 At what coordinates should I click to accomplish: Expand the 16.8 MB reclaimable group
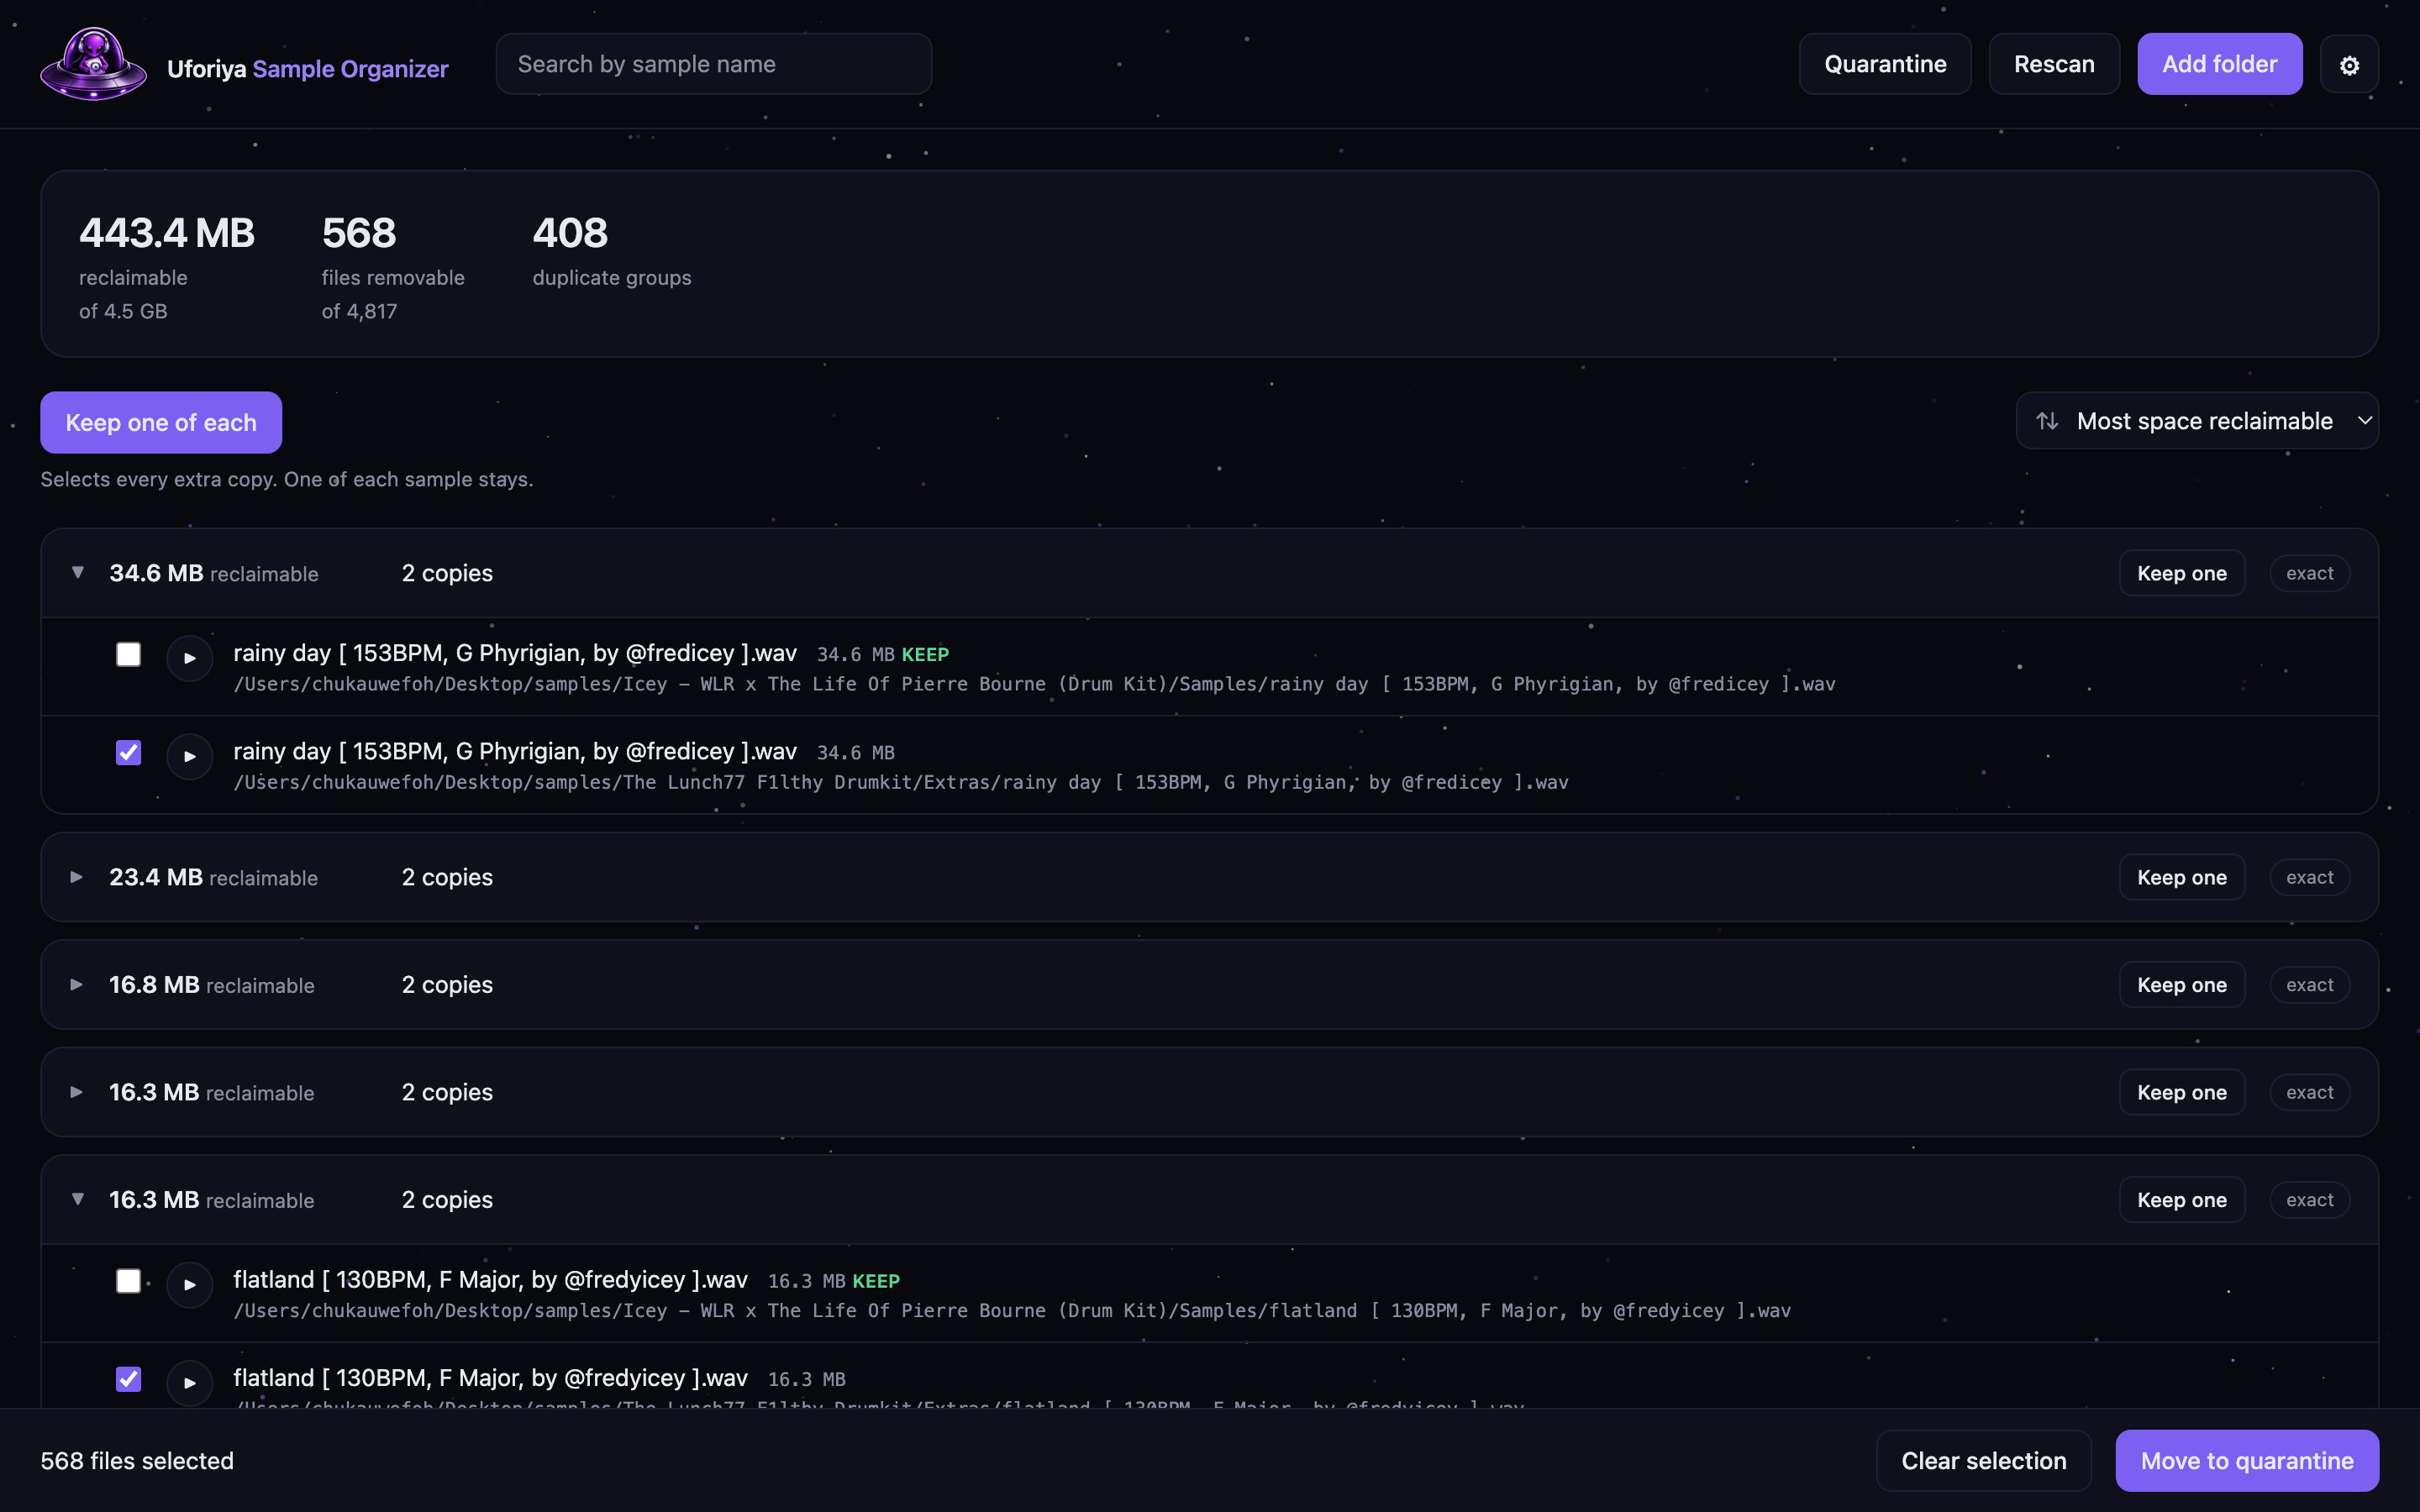[77, 985]
